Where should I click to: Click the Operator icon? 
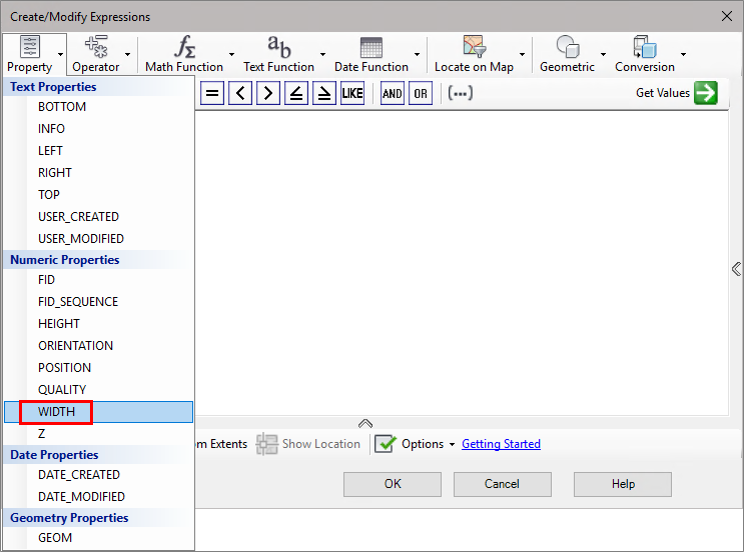(96, 47)
